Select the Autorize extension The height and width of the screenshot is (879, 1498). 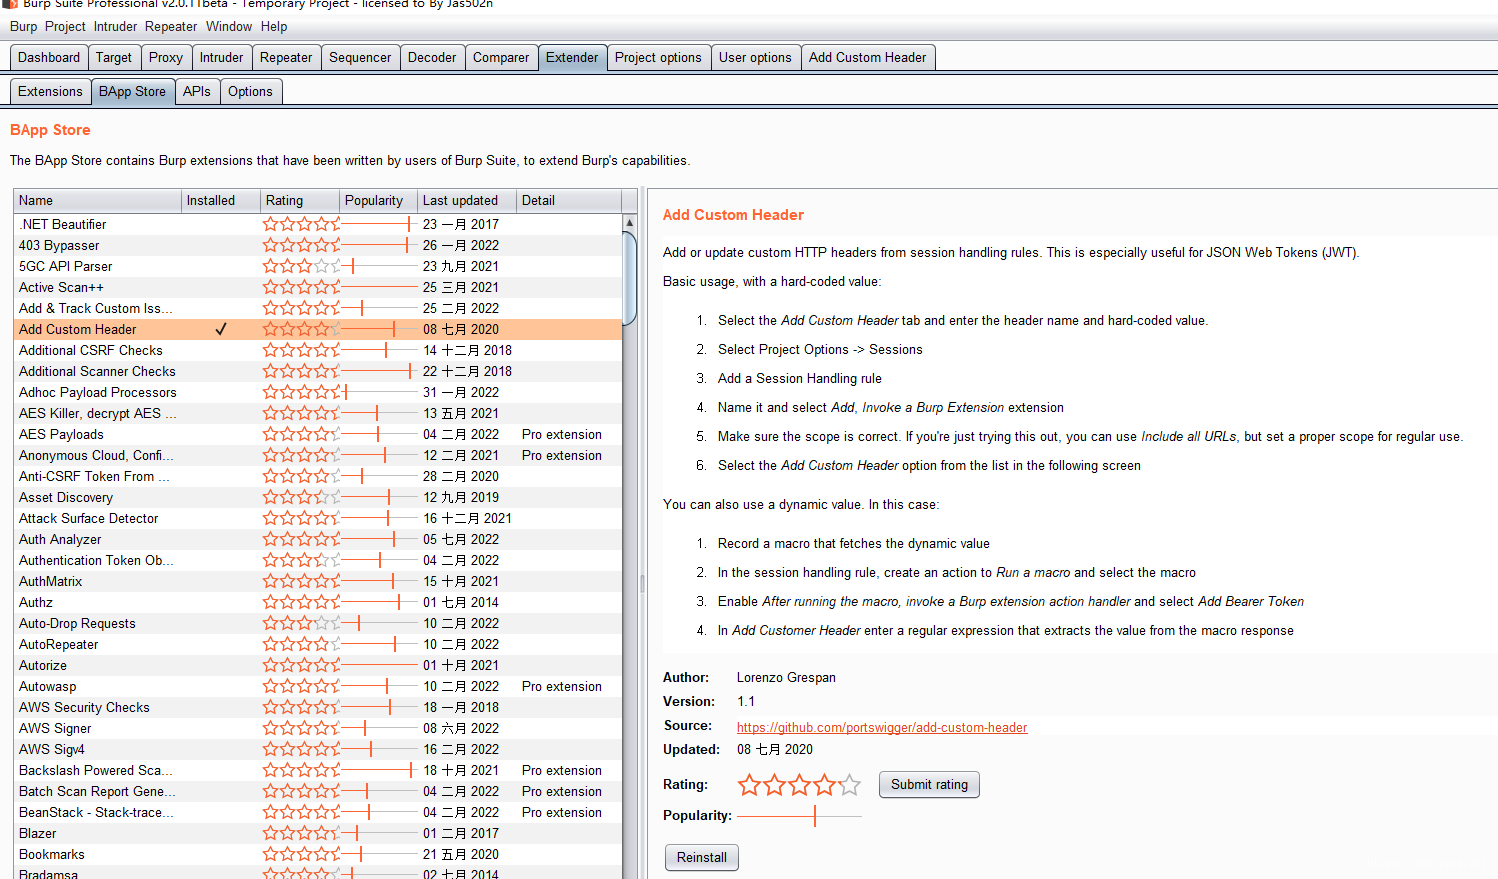[x=318, y=665]
